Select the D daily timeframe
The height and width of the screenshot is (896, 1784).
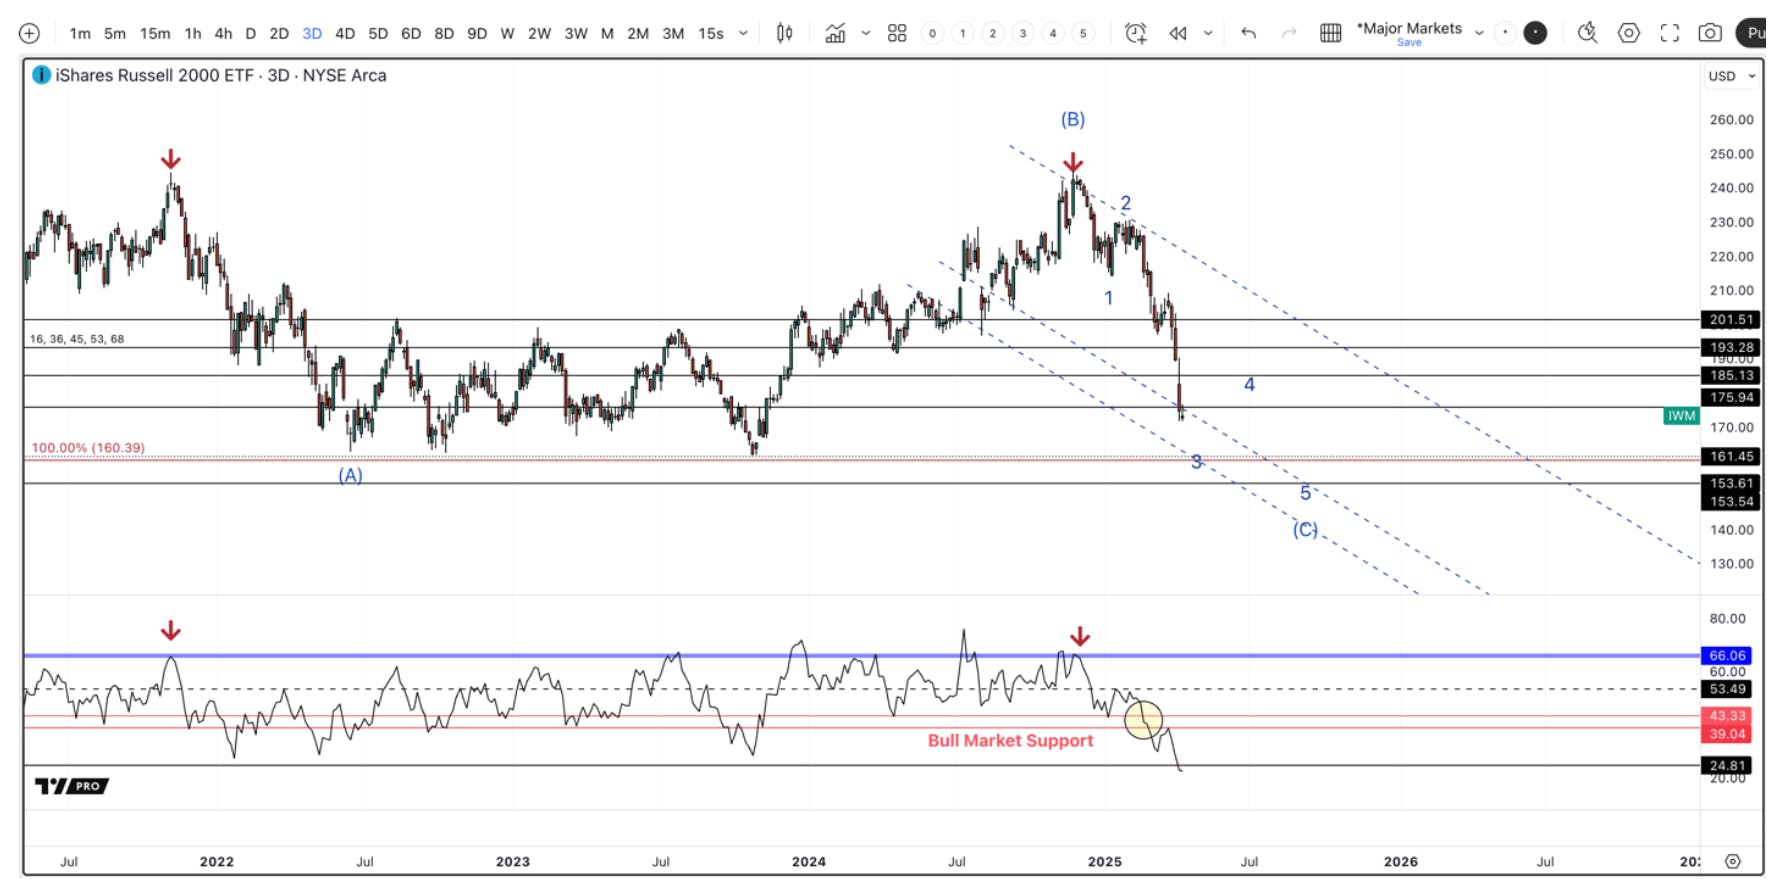[251, 33]
